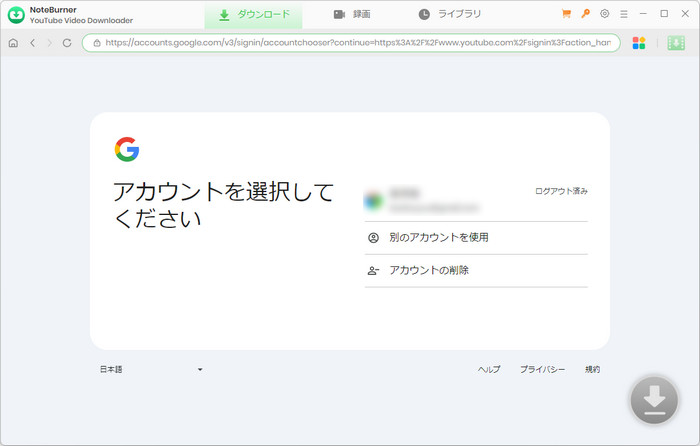Reload the page with refresh icon
The image size is (700, 446).
tap(67, 43)
